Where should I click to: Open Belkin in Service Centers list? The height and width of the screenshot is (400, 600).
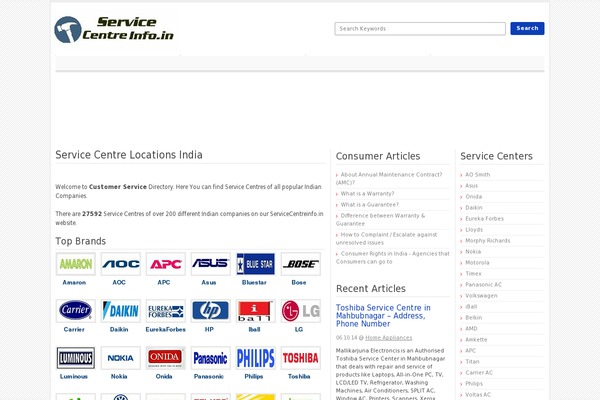(x=474, y=318)
